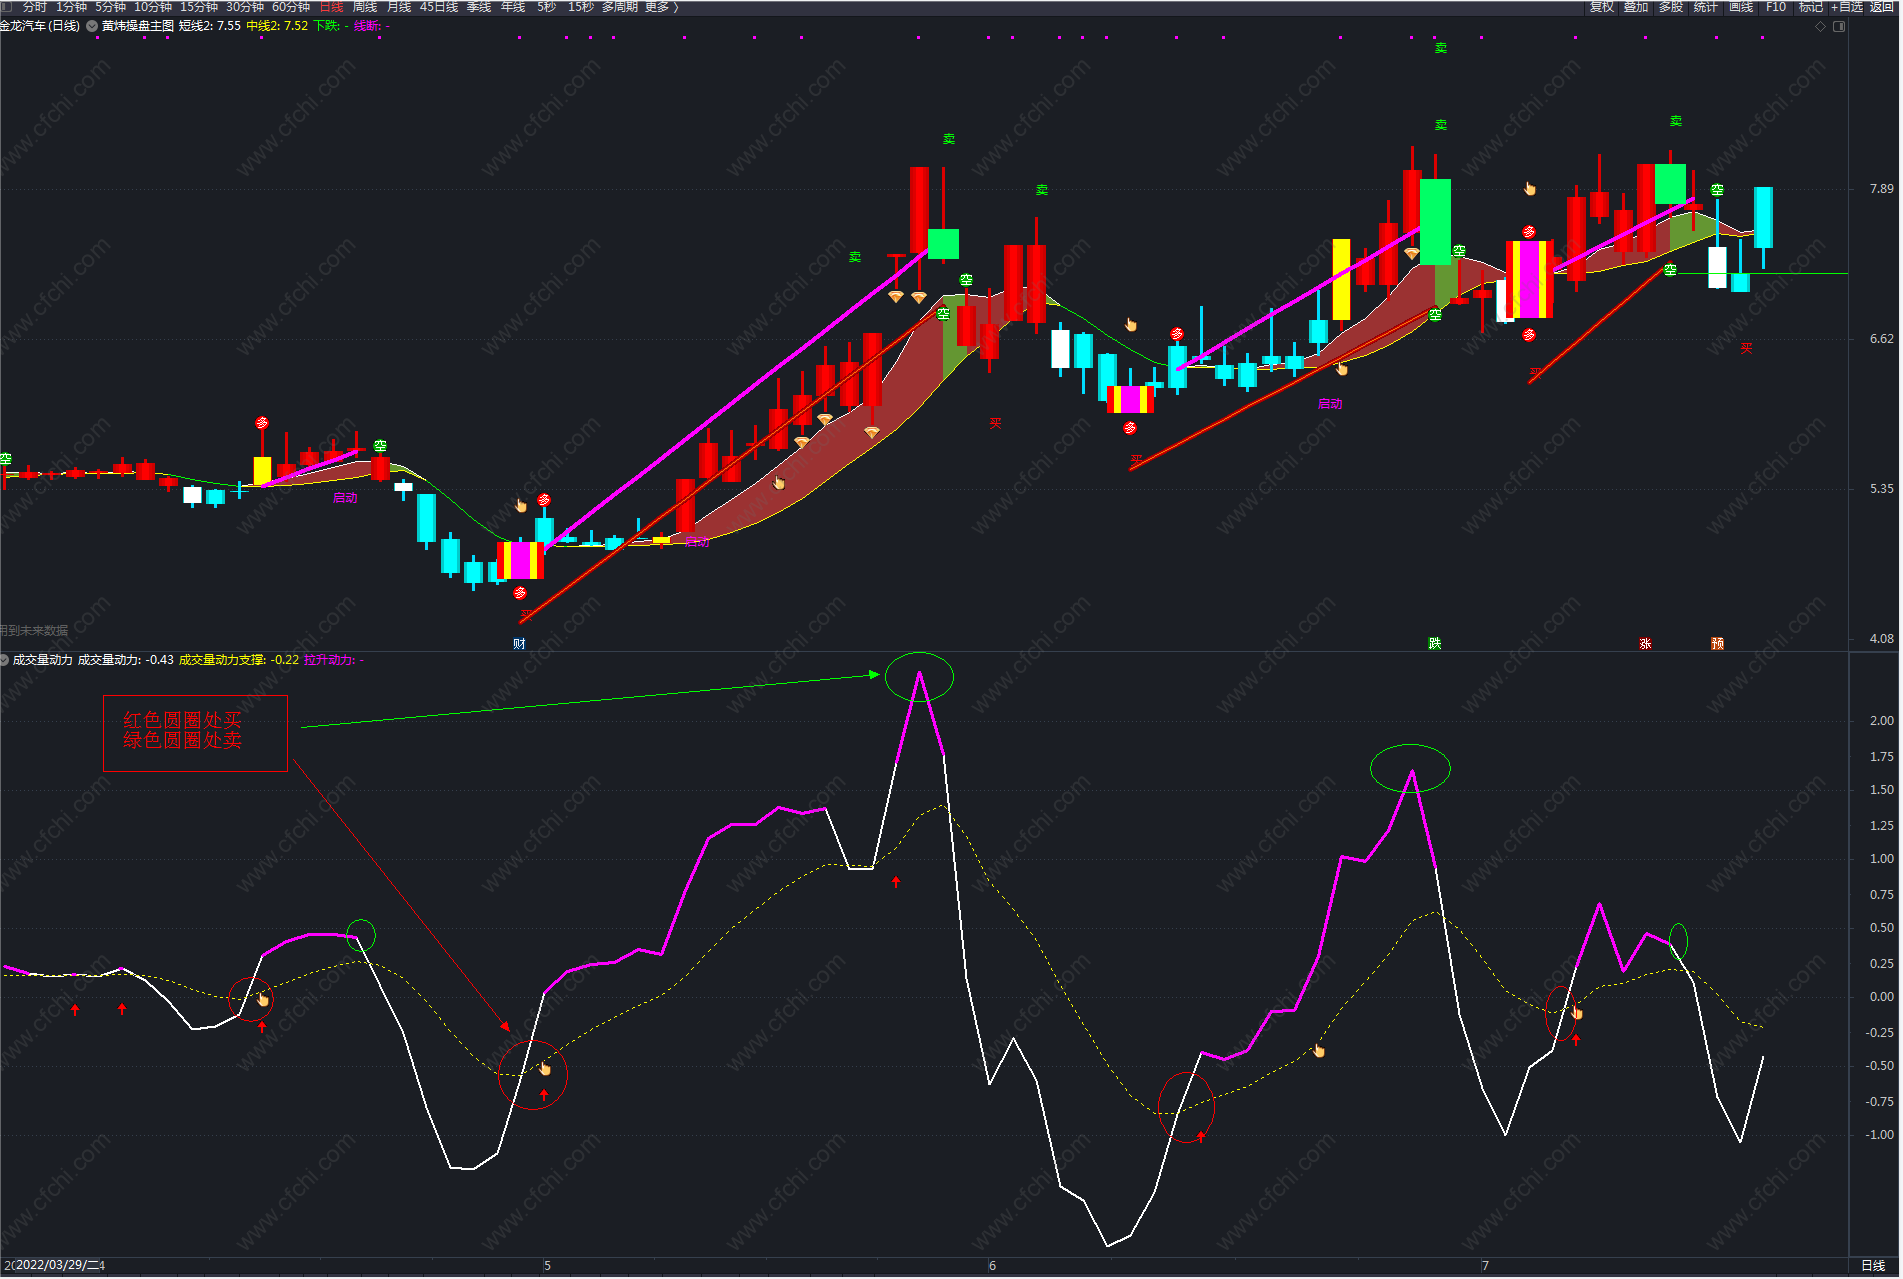1903x1279 pixels.
Task: Select the 45日线 period tab
Action: [x=439, y=7]
